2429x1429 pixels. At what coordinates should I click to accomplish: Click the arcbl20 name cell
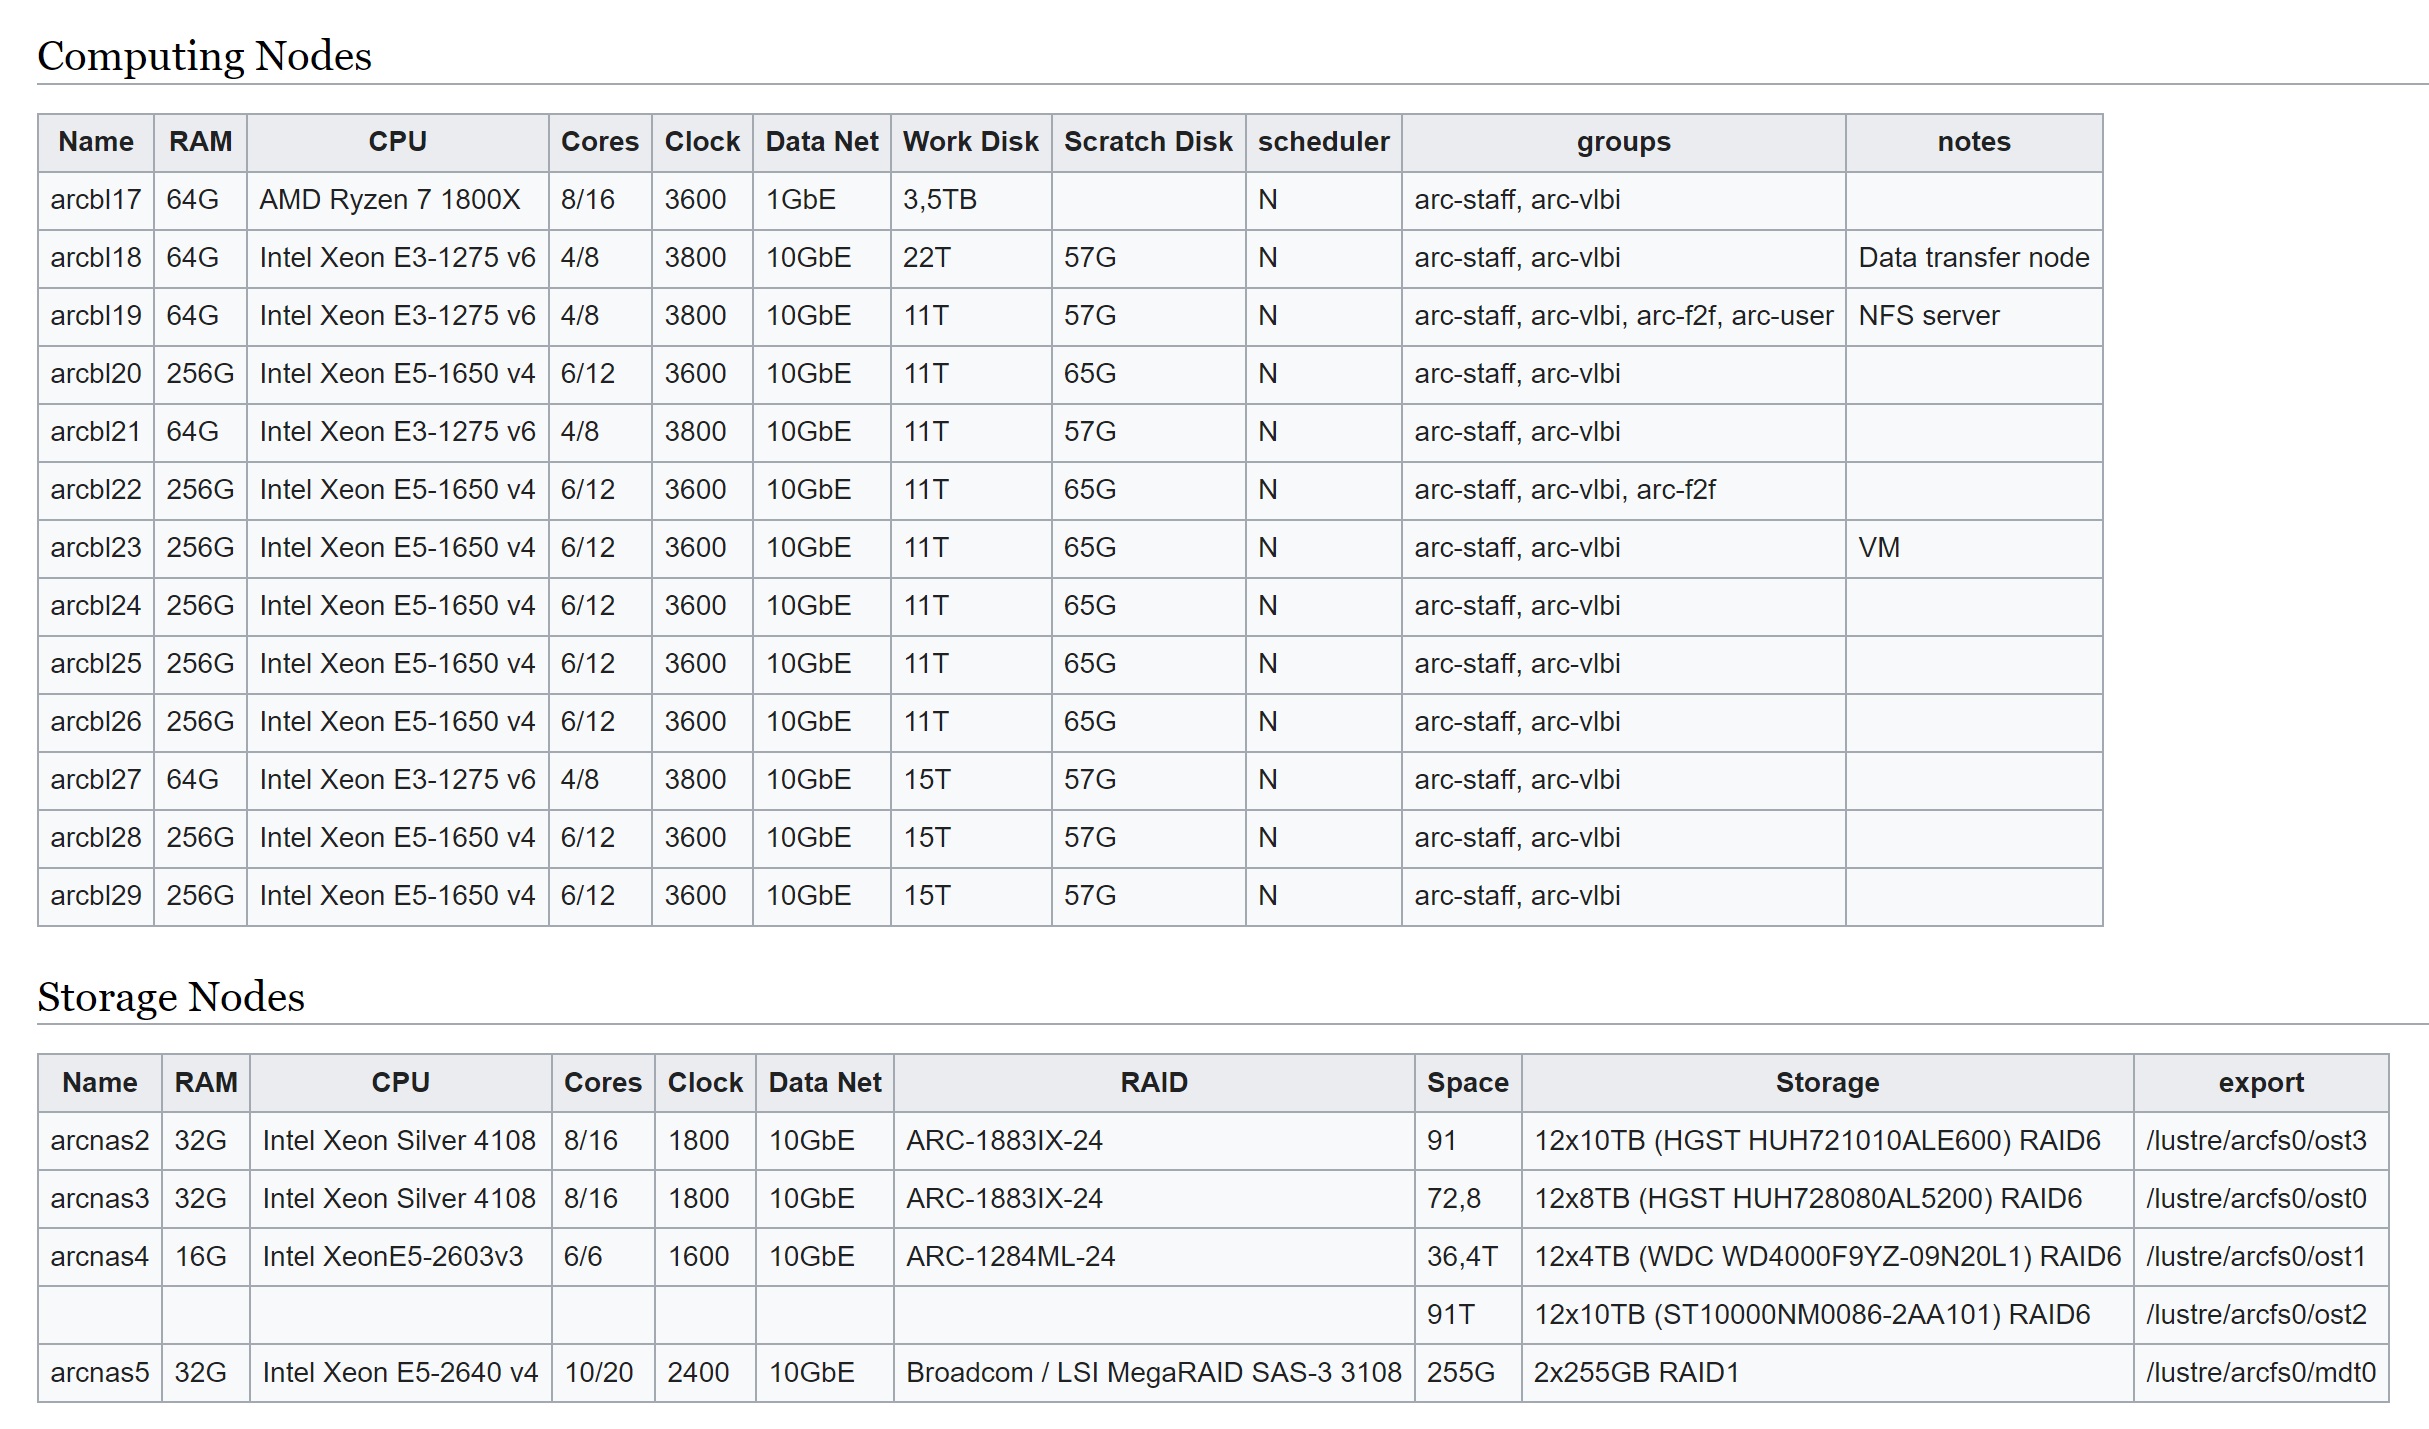(96, 374)
